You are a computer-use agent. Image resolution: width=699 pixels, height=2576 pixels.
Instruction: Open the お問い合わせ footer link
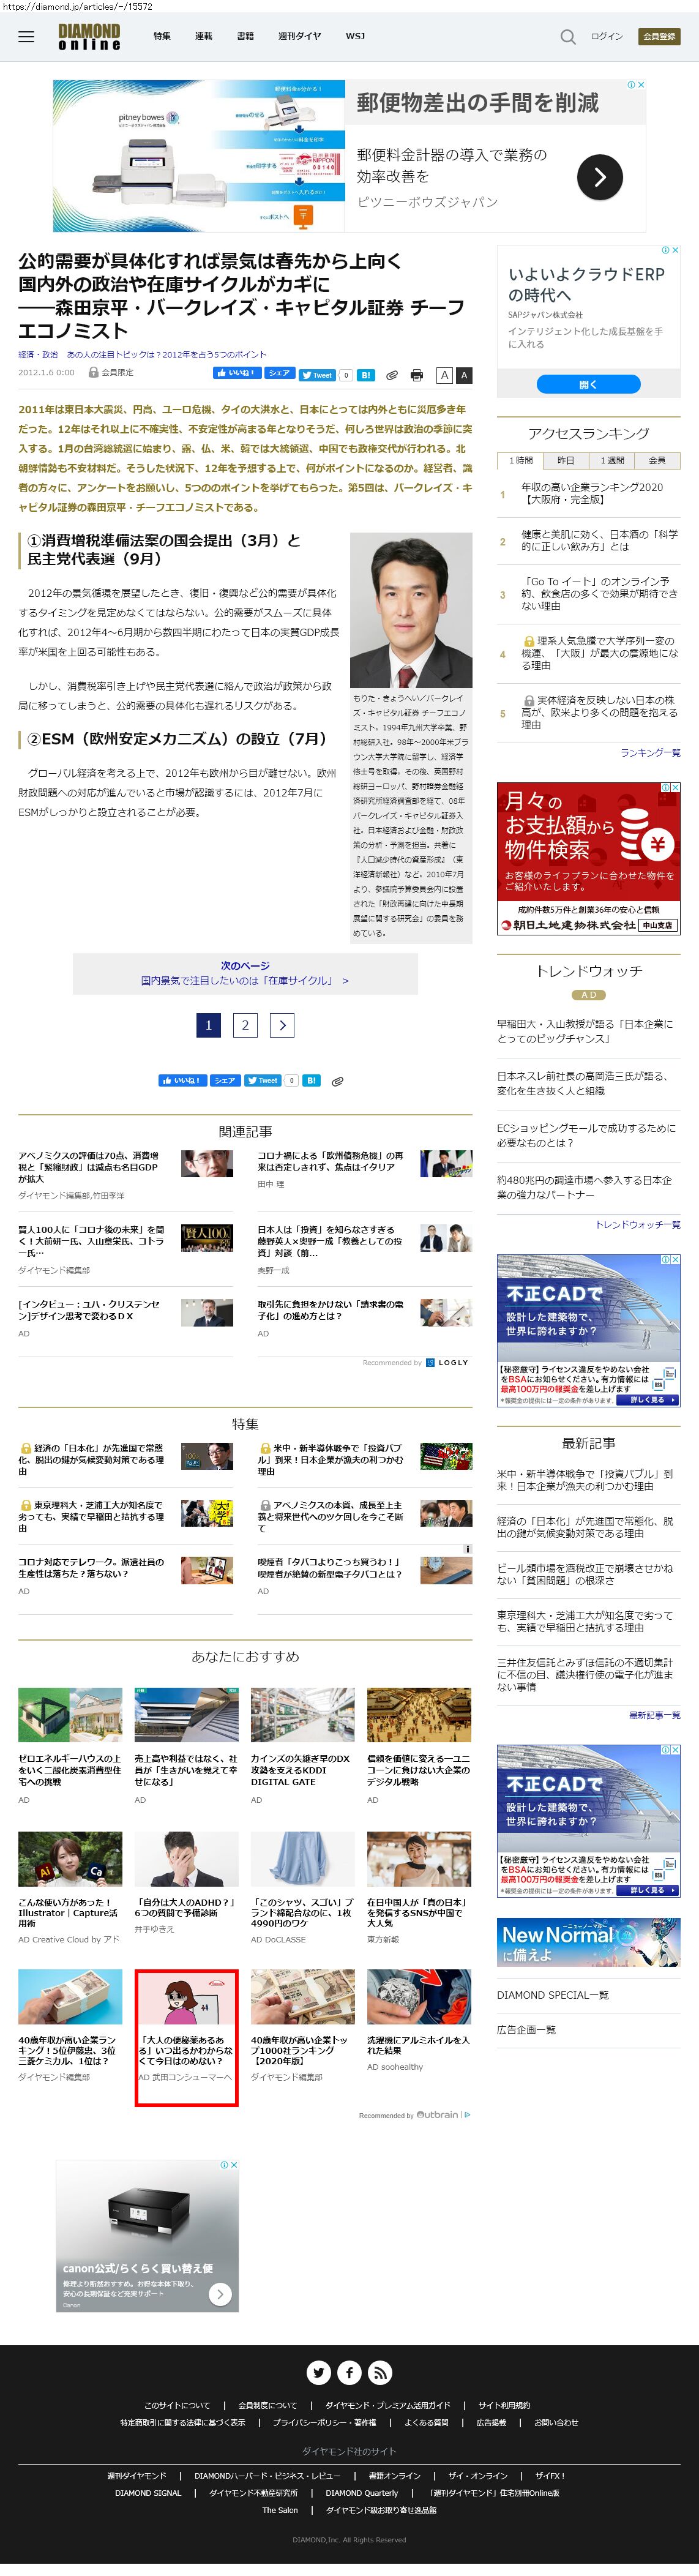pos(556,2422)
